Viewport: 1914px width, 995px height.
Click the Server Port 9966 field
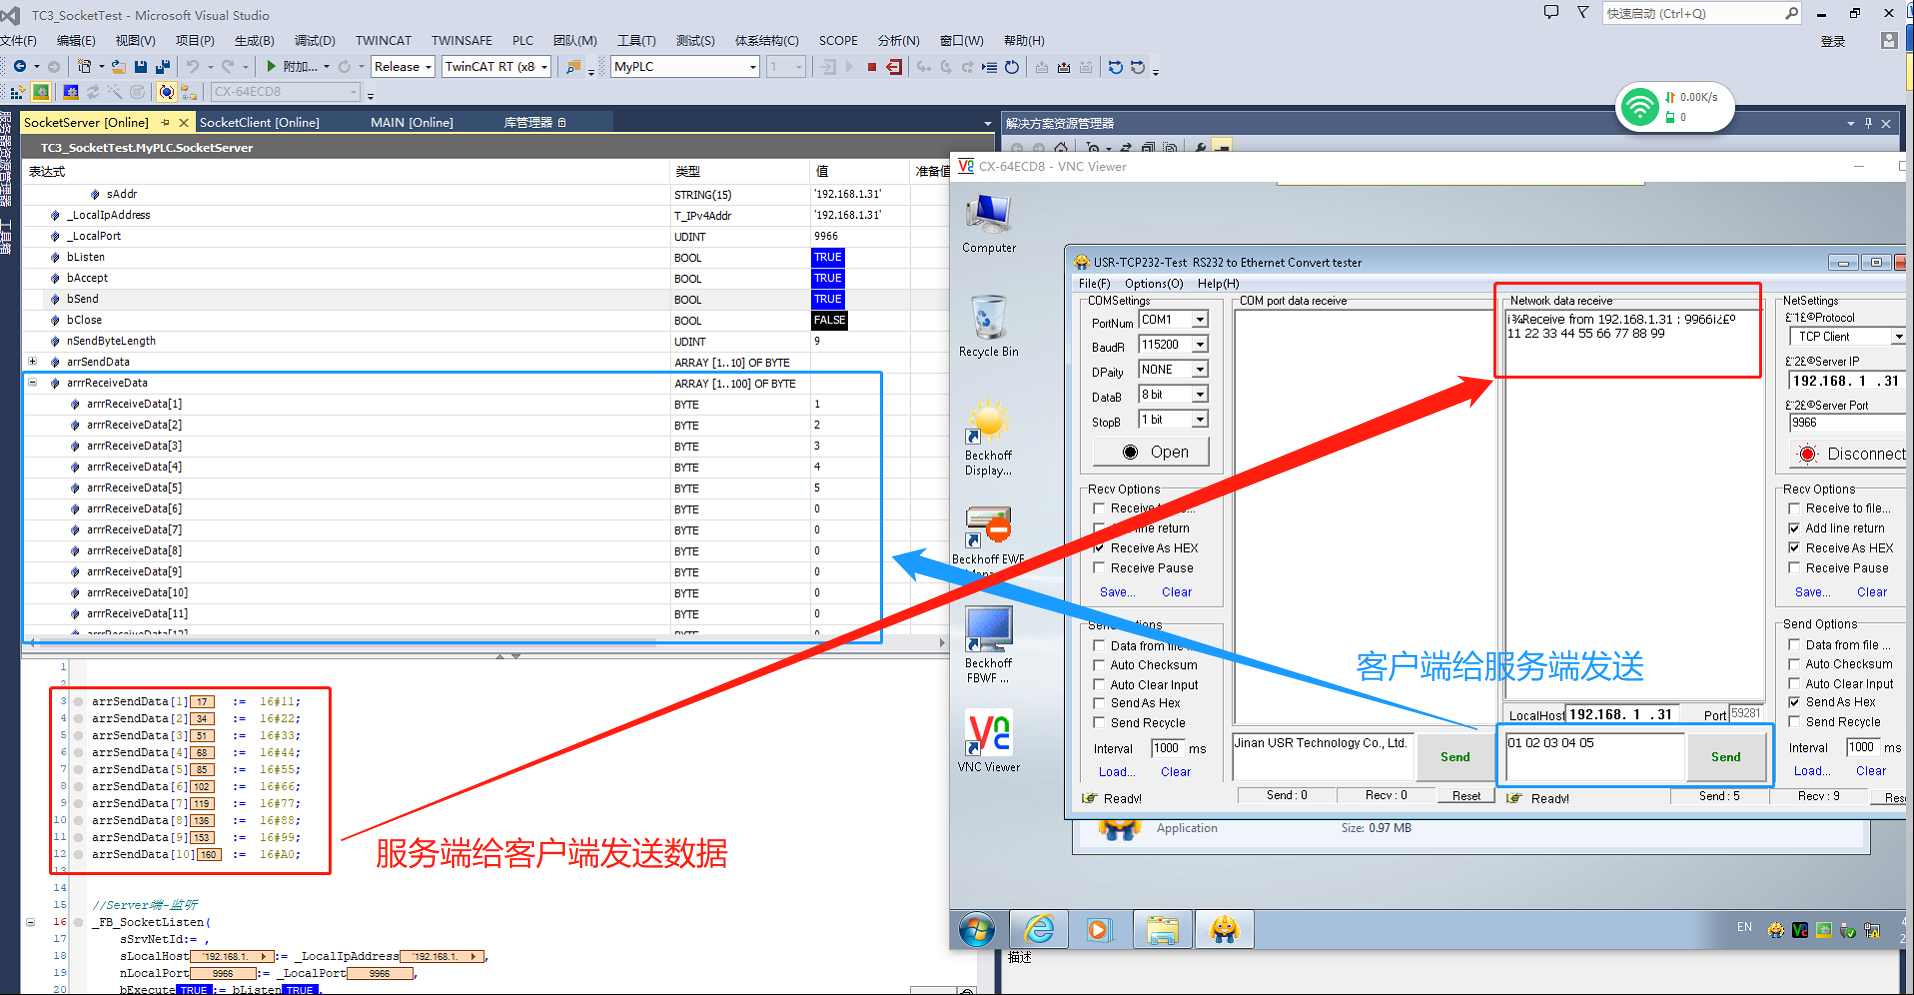tap(1848, 423)
